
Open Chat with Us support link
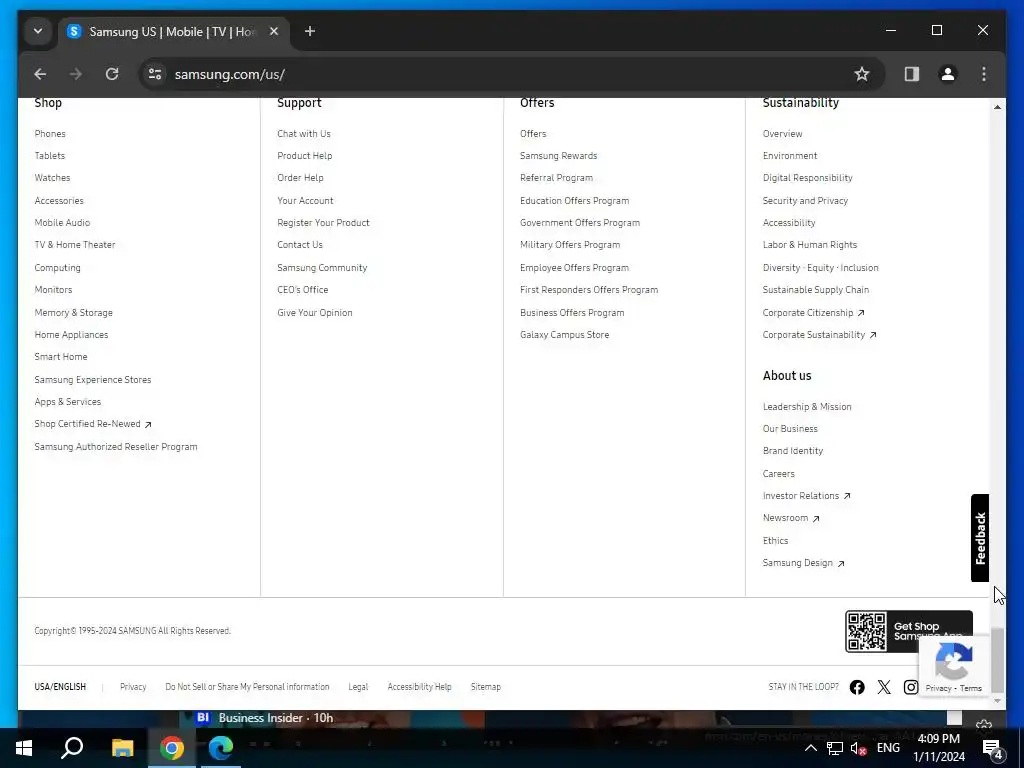click(304, 134)
